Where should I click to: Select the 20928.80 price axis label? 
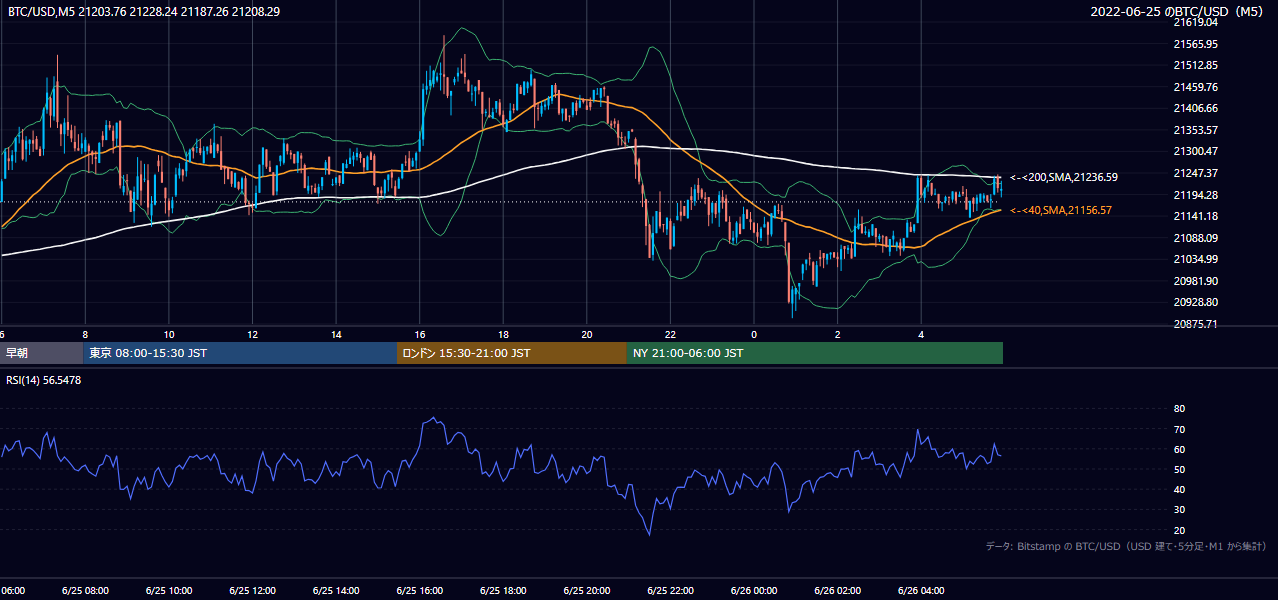click(x=1194, y=302)
